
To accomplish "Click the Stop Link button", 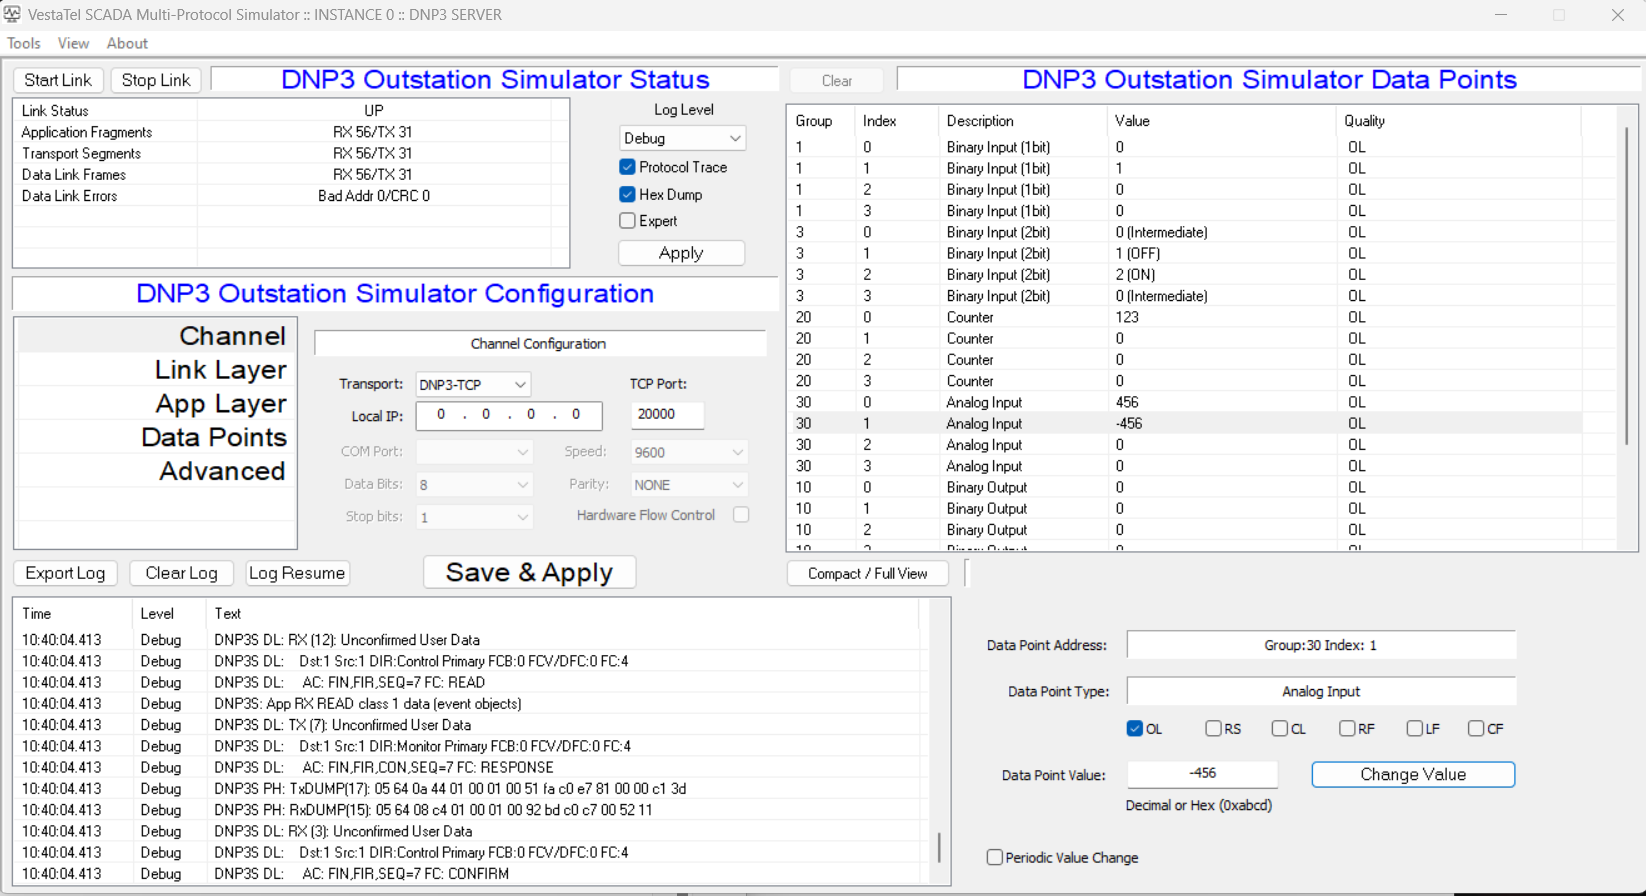I will pyautogui.click(x=156, y=80).
